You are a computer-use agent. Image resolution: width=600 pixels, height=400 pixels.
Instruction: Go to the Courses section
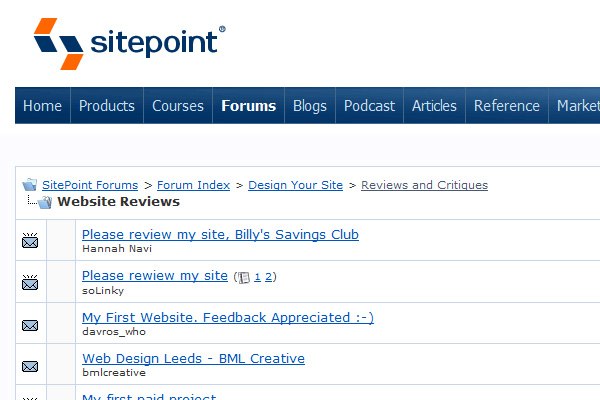pyautogui.click(x=178, y=106)
